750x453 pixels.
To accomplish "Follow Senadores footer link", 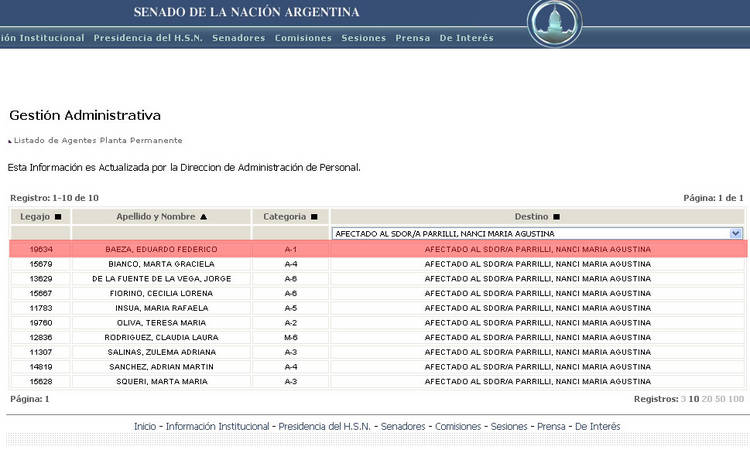I will [403, 426].
